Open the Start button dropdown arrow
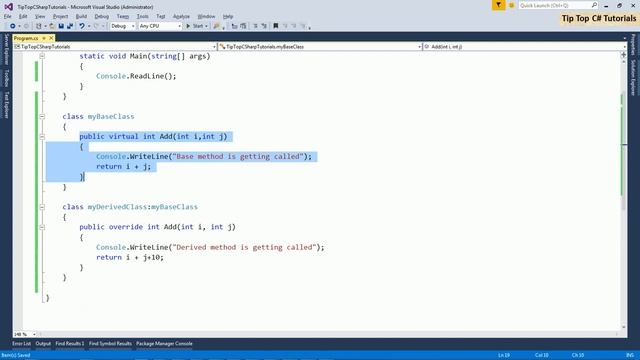 (x=207, y=26)
